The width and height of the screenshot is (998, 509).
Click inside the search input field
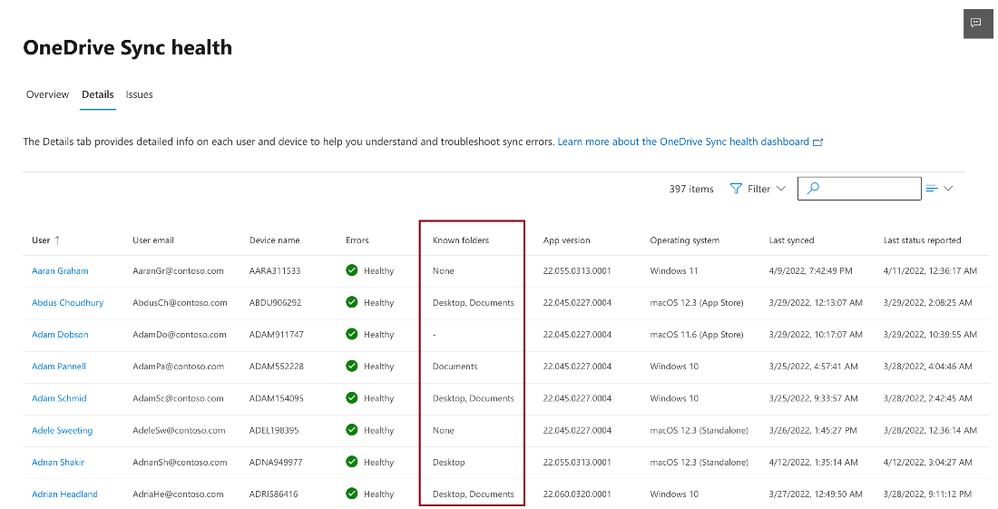click(x=859, y=188)
